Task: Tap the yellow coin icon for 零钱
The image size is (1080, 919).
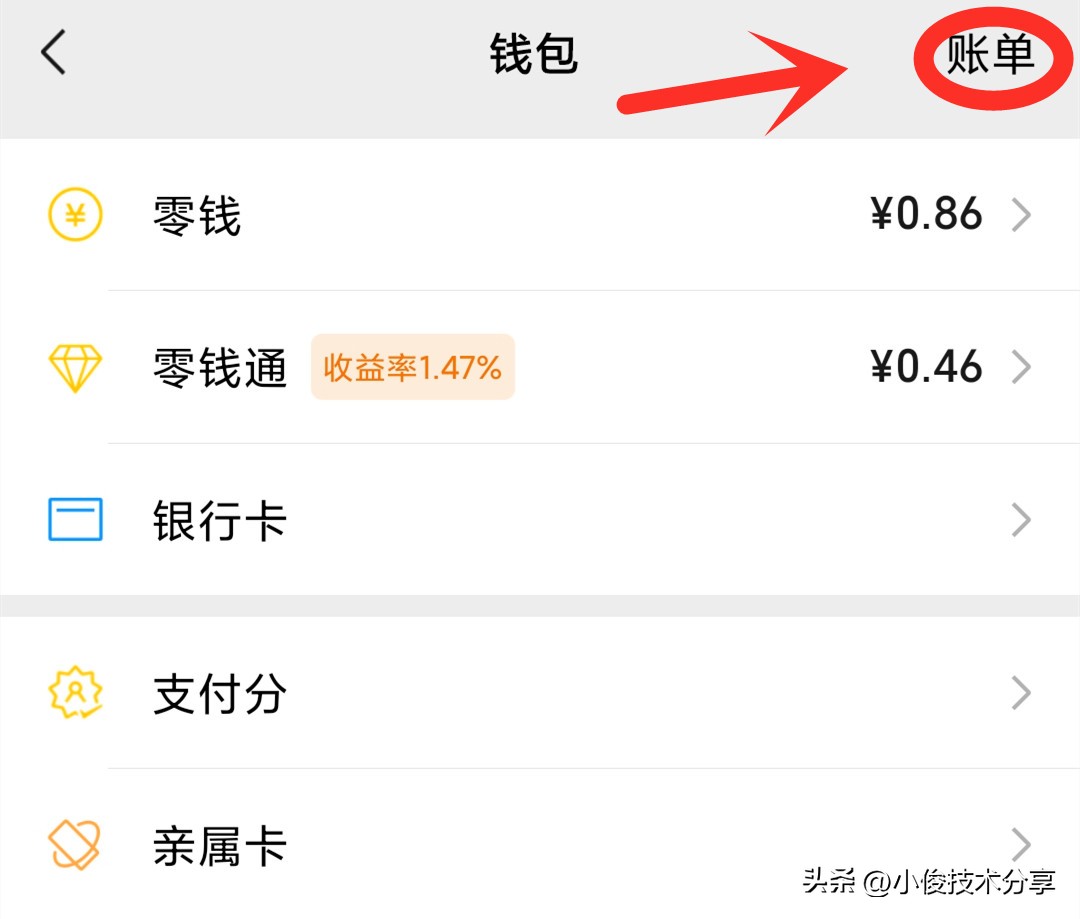Action: point(76,215)
